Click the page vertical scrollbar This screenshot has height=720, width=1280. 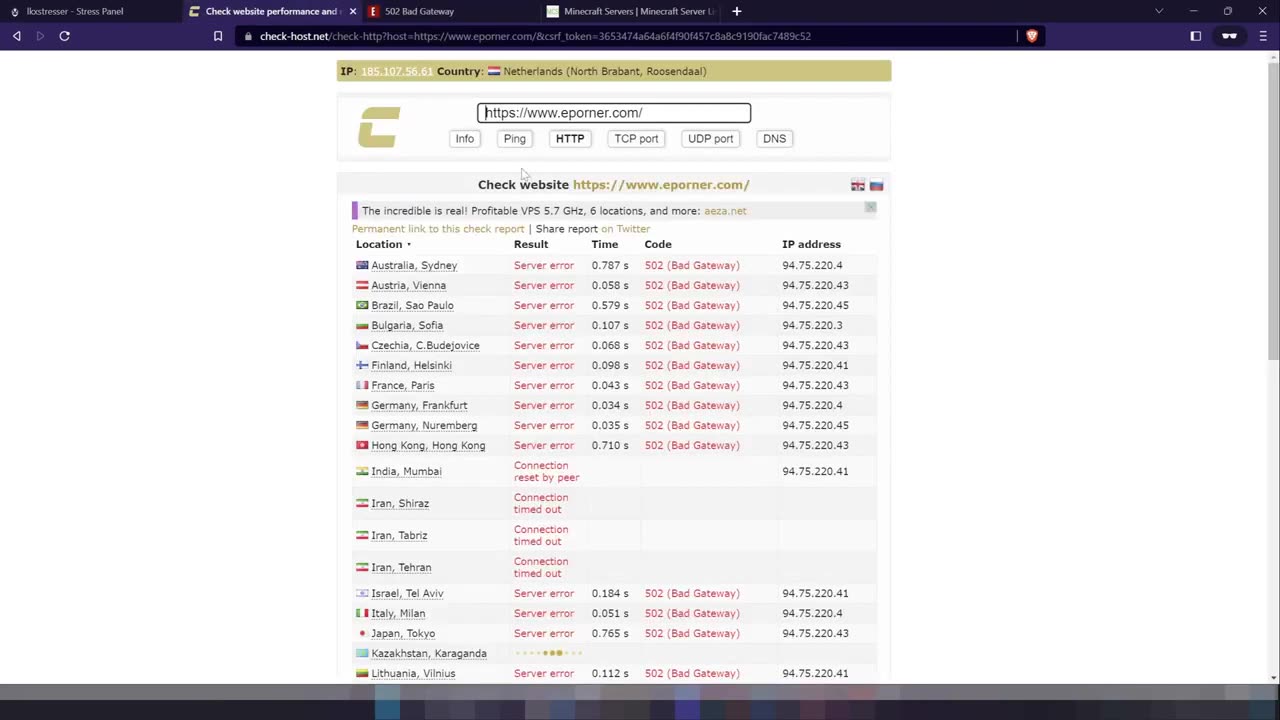1273,210
